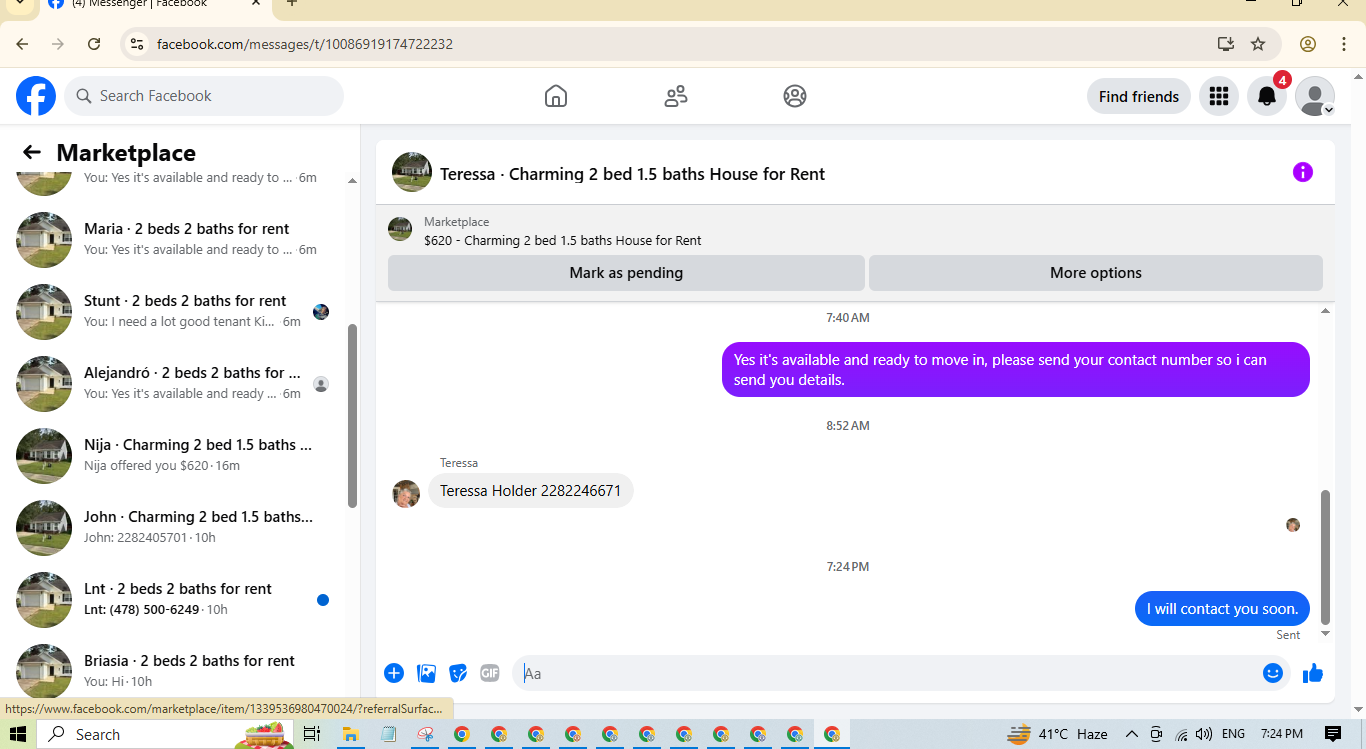Click the ENG language indicator
This screenshot has width=1366, height=749.
(1233, 734)
